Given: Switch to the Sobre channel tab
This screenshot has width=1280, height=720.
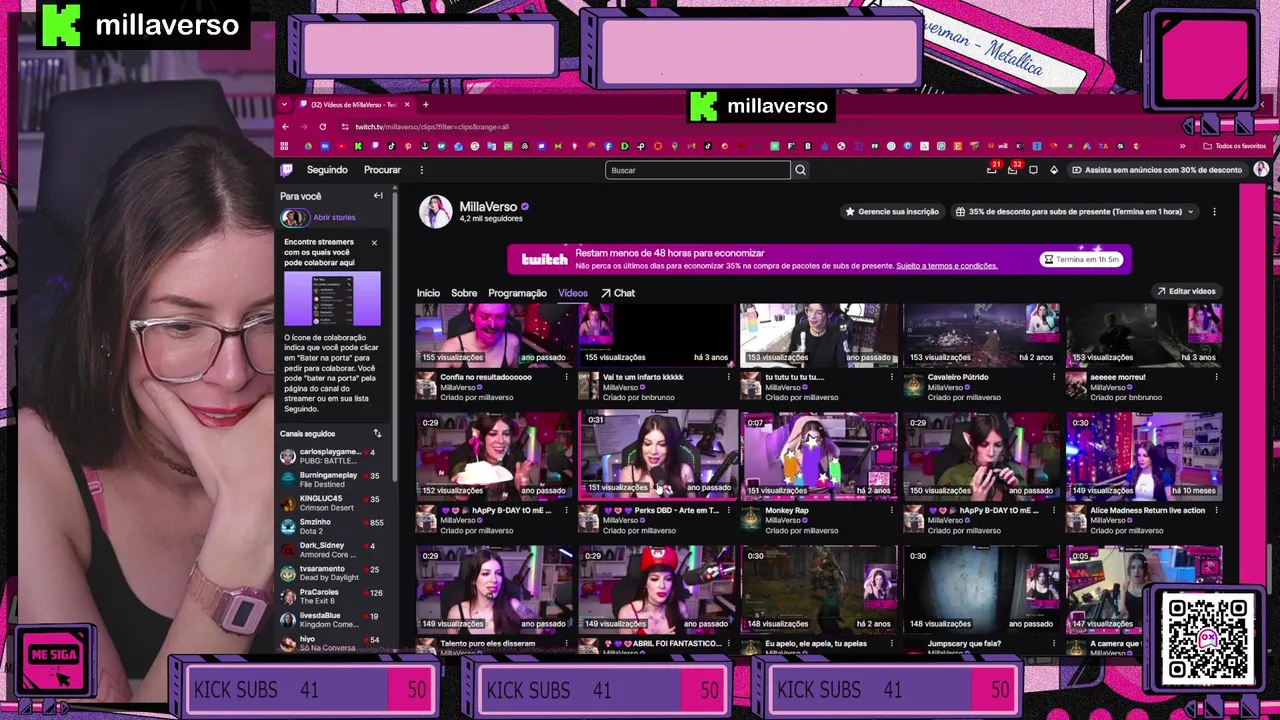Looking at the screenshot, I should tap(464, 293).
